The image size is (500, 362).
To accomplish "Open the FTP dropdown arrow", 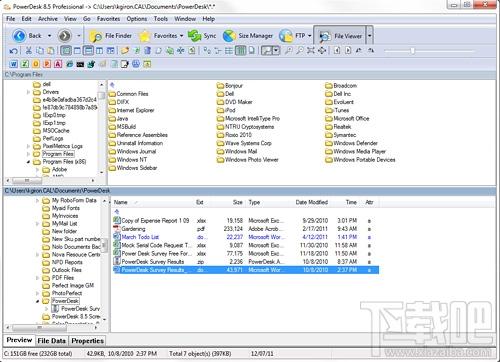I will 310,36.
